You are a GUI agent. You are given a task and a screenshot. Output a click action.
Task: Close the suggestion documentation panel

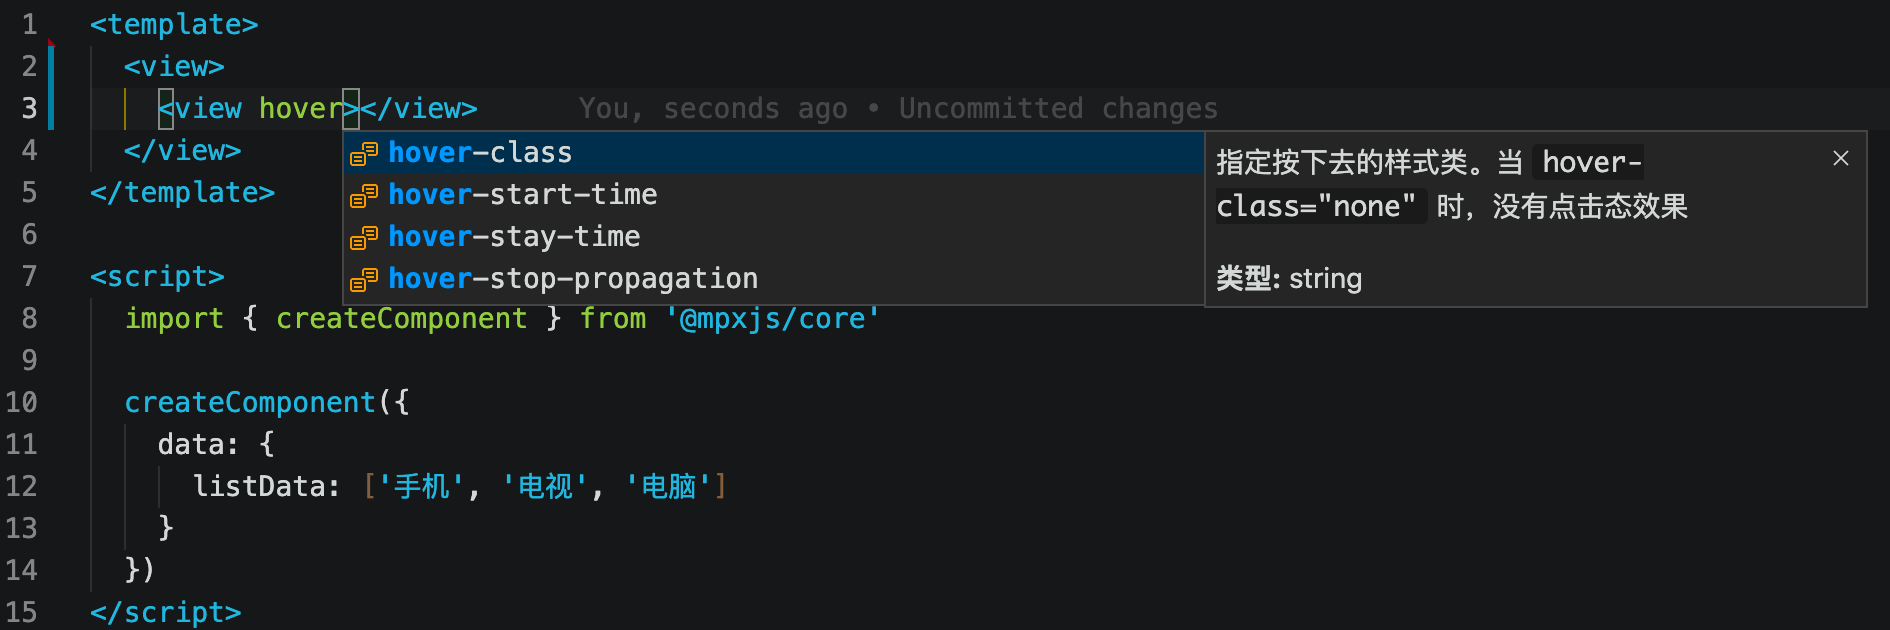coord(1841,158)
